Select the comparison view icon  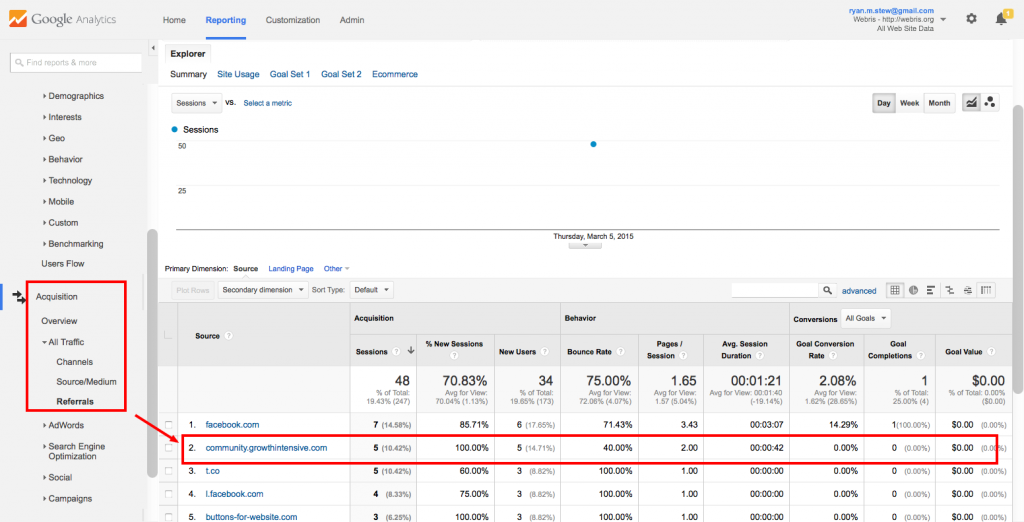click(949, 290)
